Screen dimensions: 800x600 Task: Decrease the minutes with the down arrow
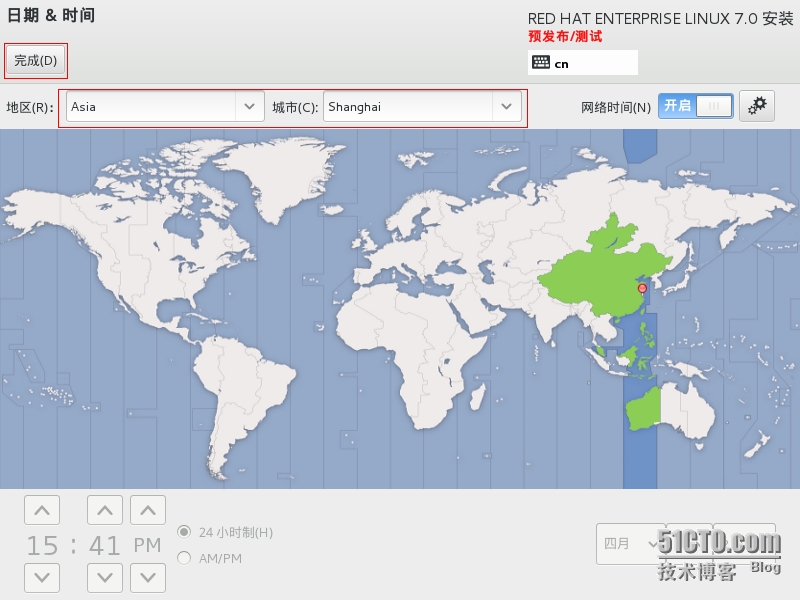[x=105, y=578]
